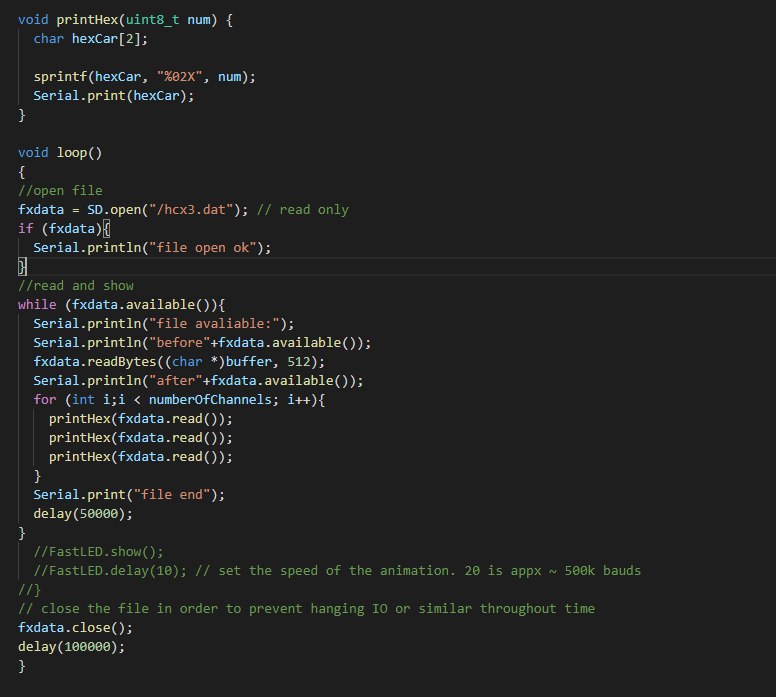The width and height of the screenshot is (776, 697).
Task: Click the '//read and show' comment
Action: (x=76, y=286)
